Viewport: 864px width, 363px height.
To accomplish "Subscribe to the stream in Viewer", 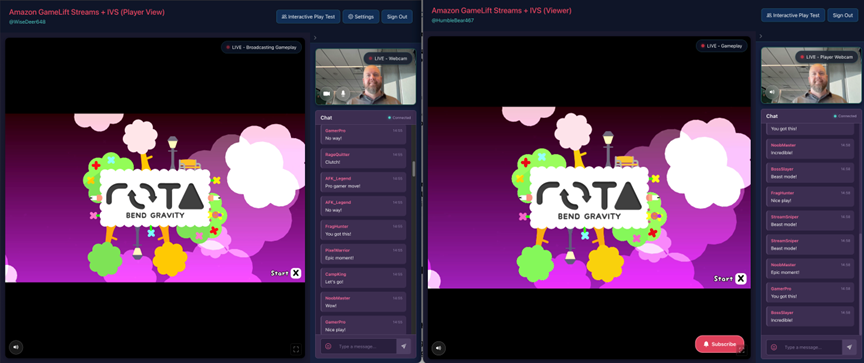I will click(x=720, y=344).
